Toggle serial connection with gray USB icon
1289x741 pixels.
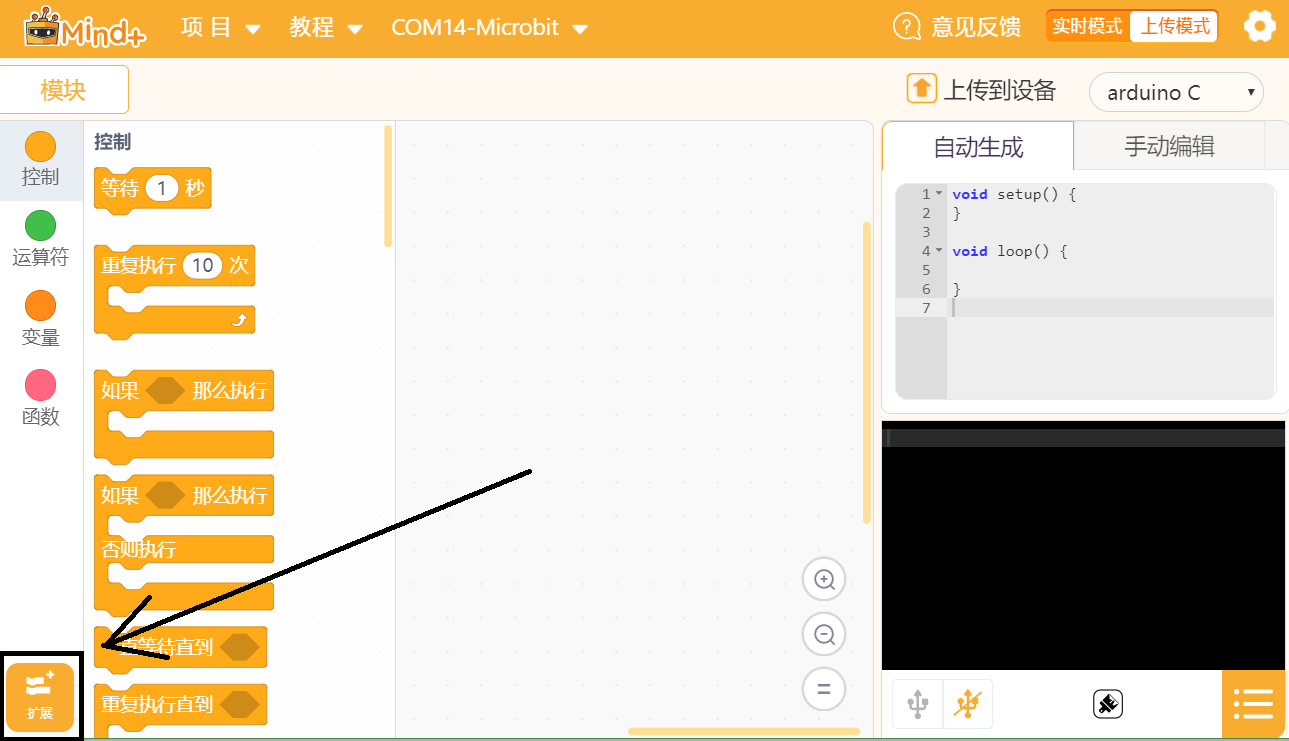(917, 704)
